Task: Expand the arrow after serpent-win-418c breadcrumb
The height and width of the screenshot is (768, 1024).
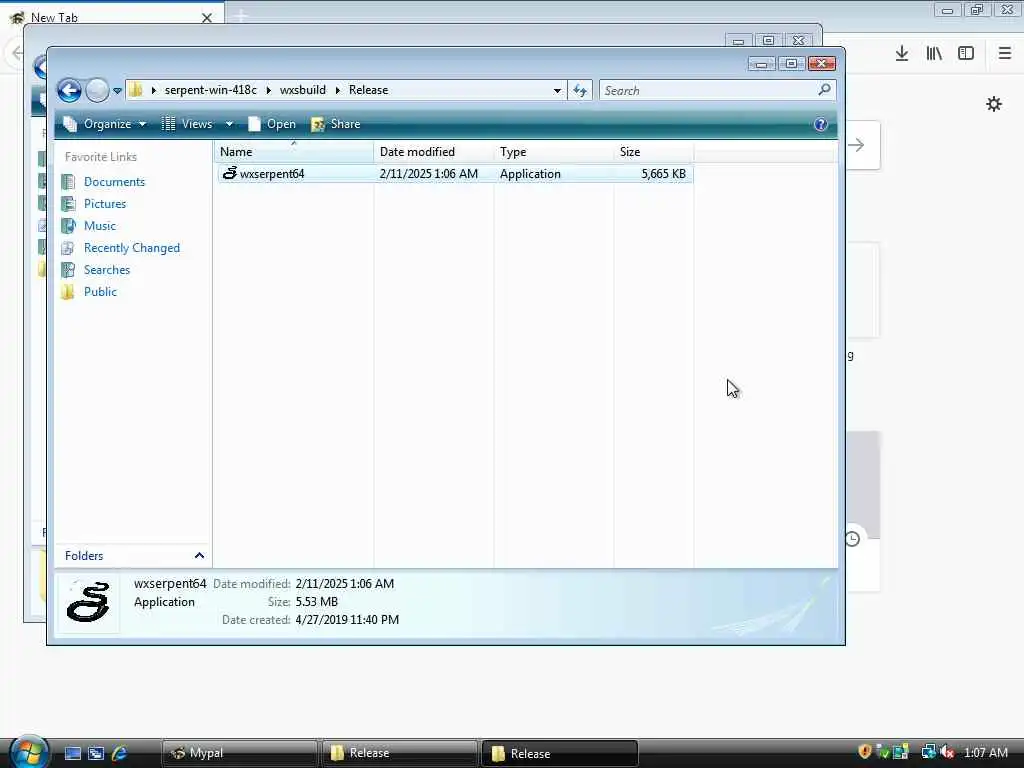Action: 268,90
